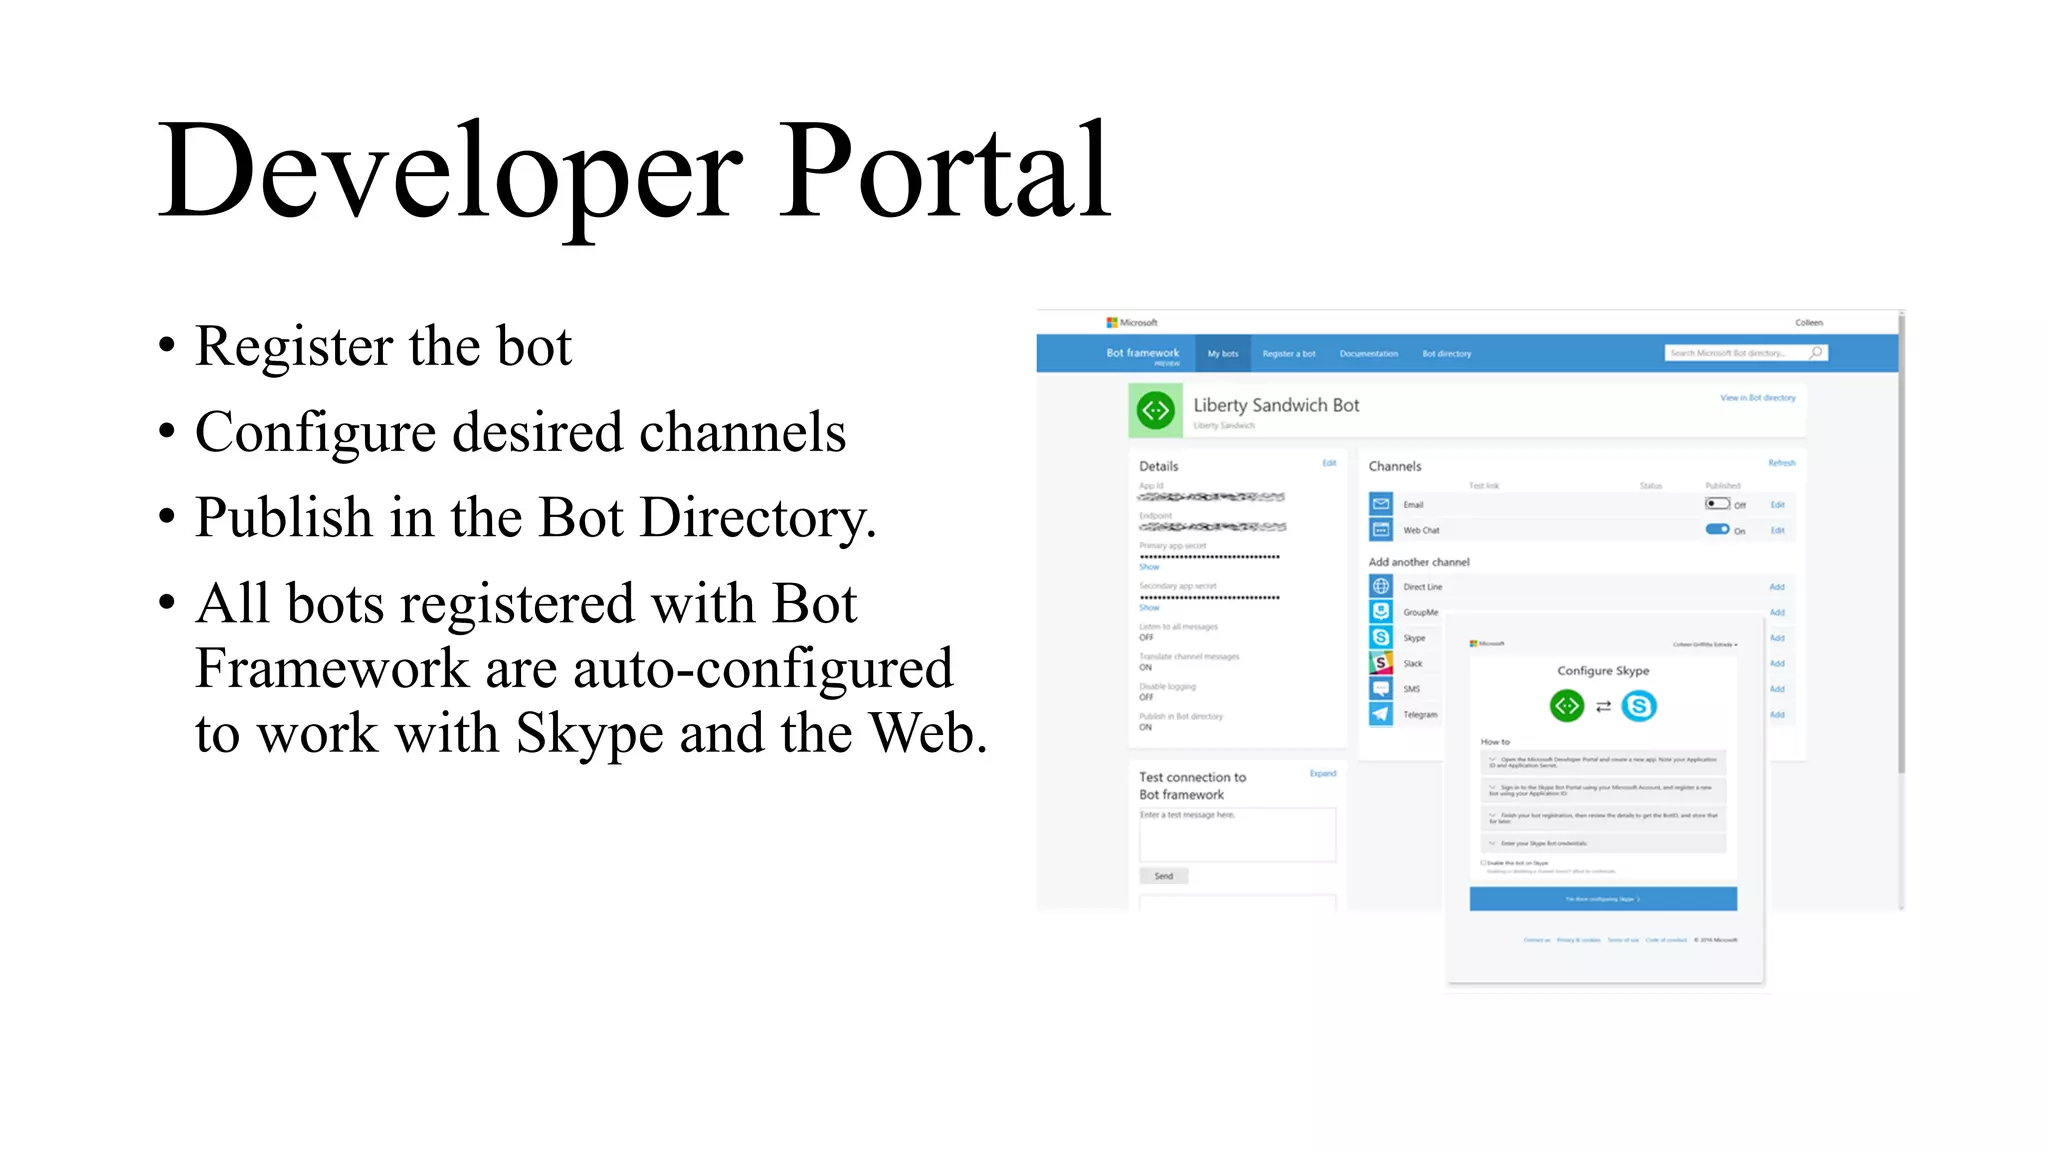Viewport: 2048px width, 1152px height.
Task: Expand the Sign in to Skype Bot Portal step
Action: tap(1603, 790)
